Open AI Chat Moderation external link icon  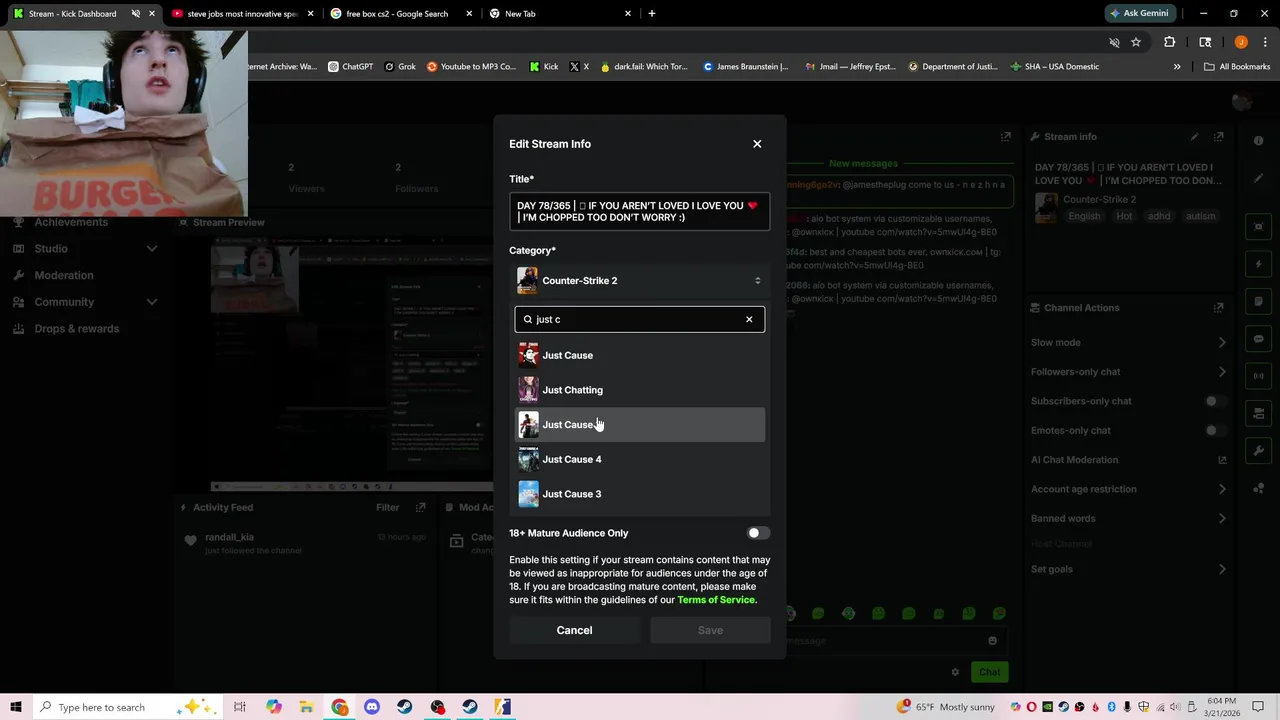pos(1222,460)
